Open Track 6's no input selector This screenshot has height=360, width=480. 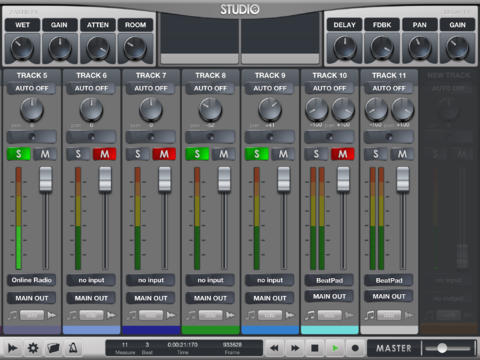click(x=91, y=280)
